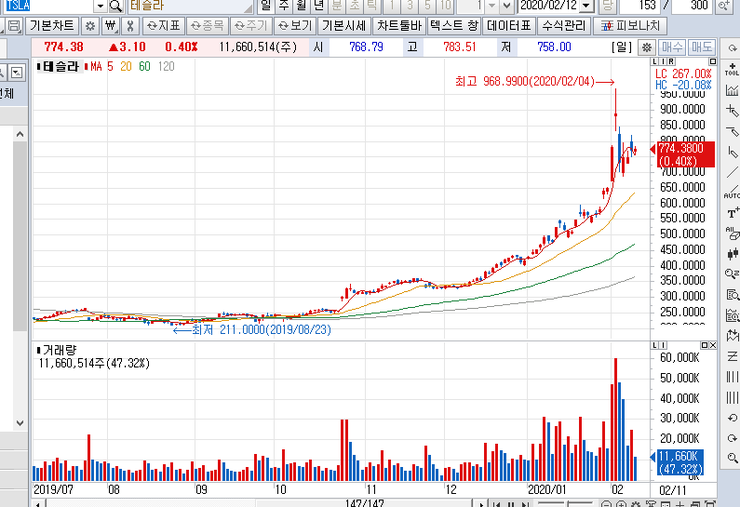The image size is (740, 507).
Task: Click the undo arrow in right toolbar
Action: 732,418
